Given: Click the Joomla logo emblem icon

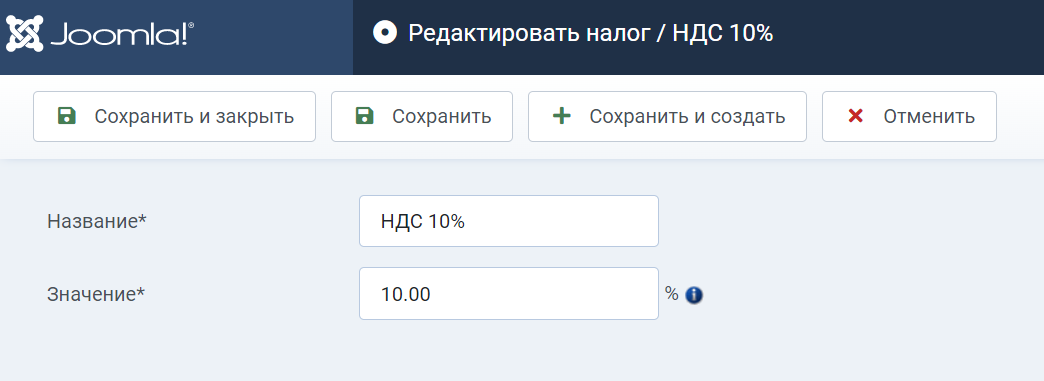Looking at the screenshot, I should [x=25, y=33].
